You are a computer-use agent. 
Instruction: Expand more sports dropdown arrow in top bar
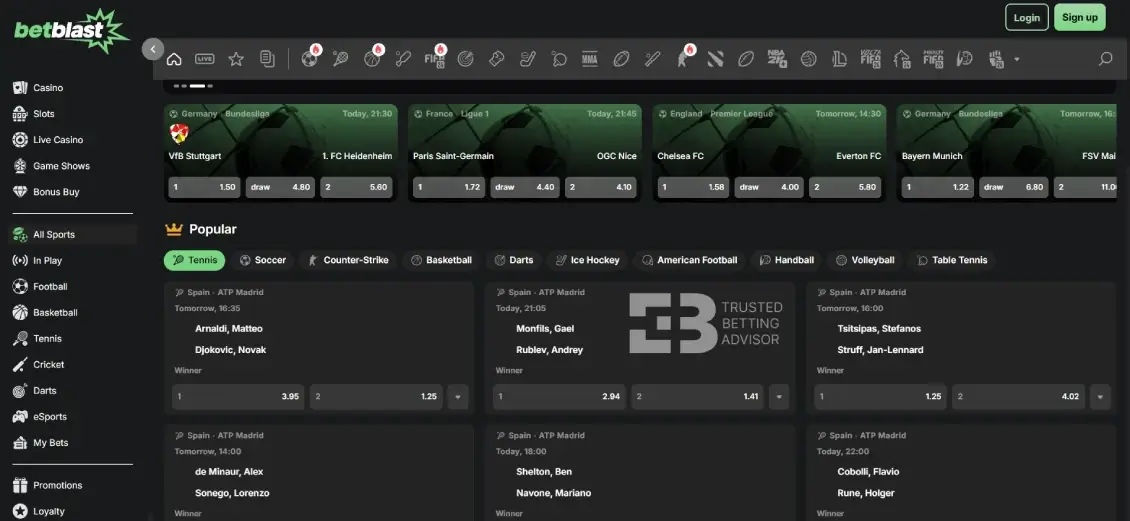tap(1017, 59)
